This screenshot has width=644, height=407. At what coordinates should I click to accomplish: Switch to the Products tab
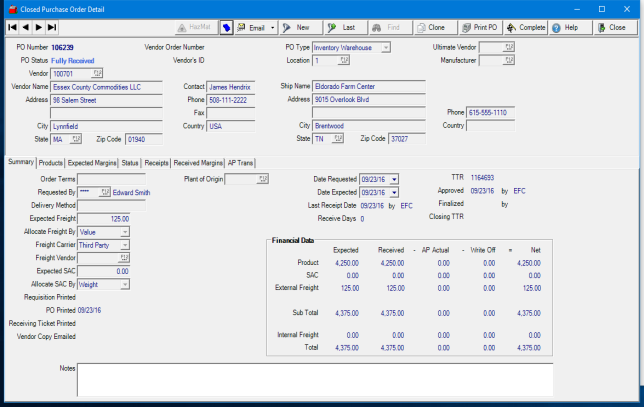coord(51,162)
